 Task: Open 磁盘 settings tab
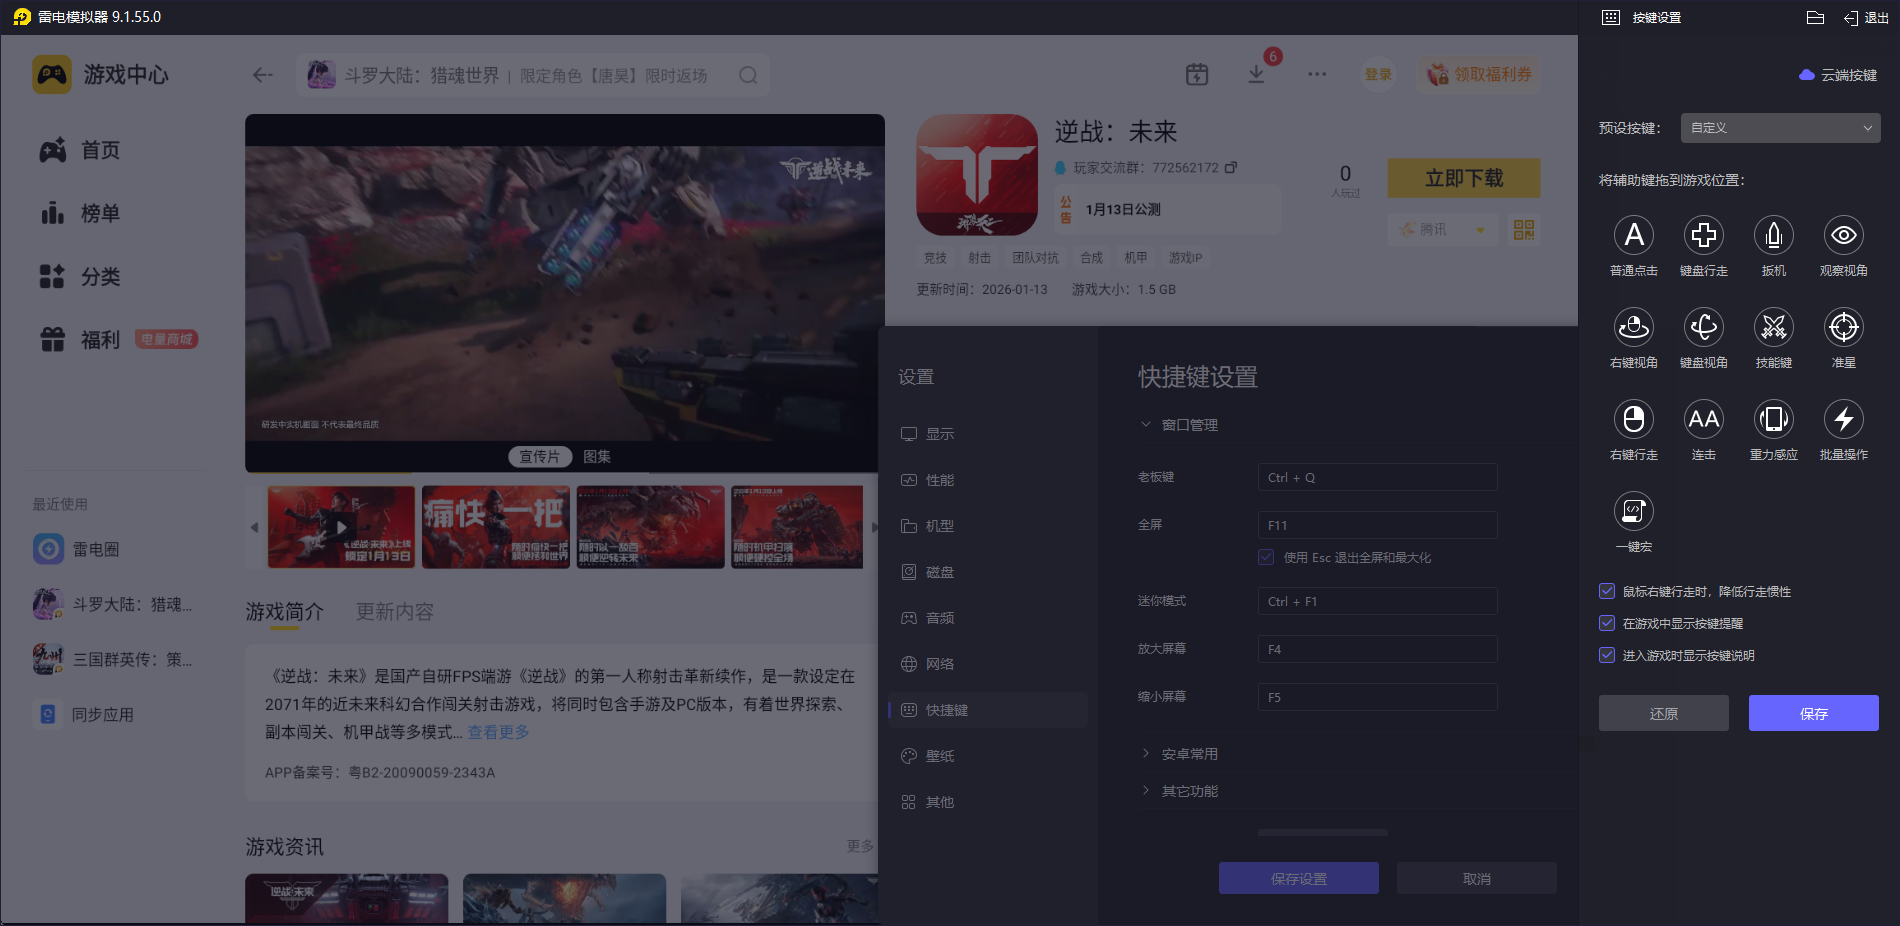[988, 572]
